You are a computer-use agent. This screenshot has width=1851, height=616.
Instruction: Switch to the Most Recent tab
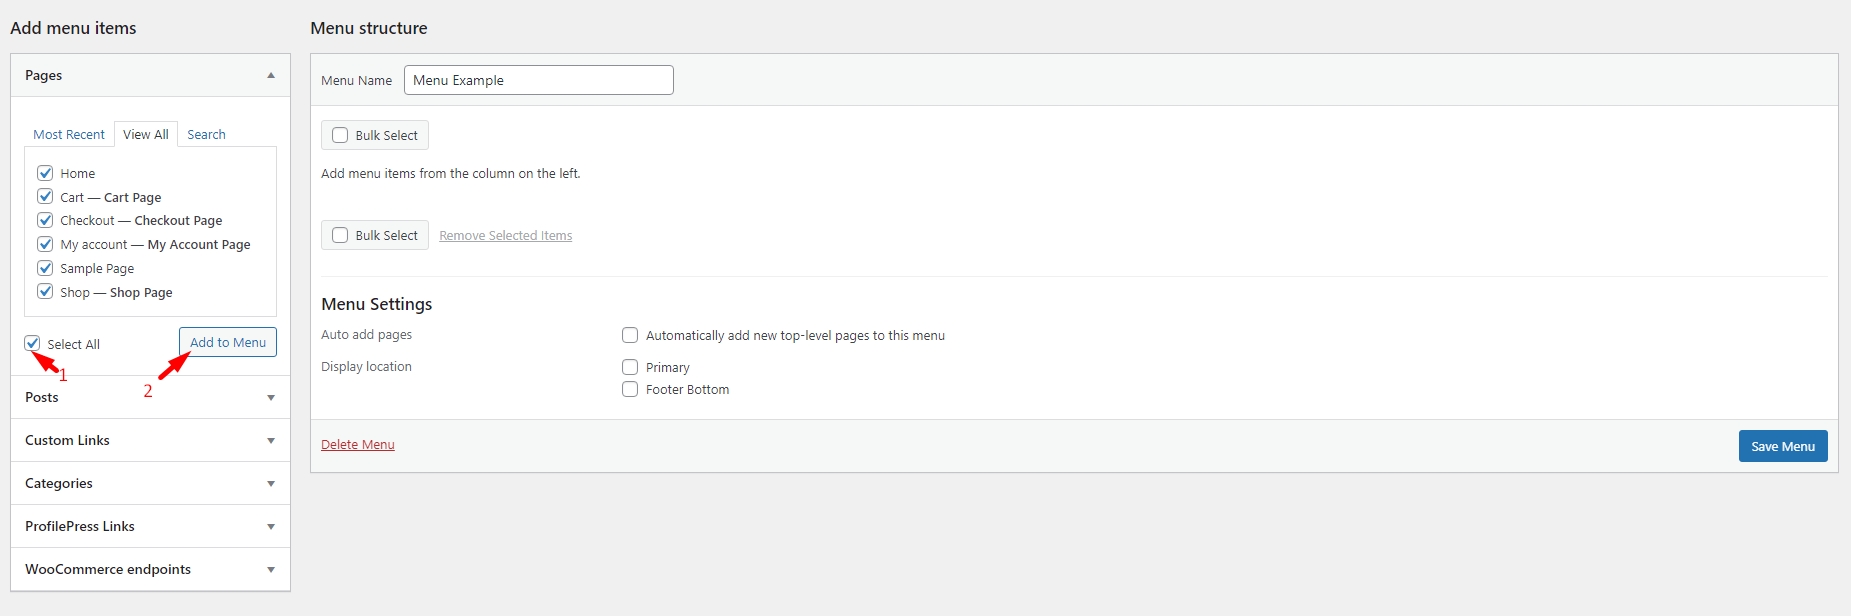tap(69, 135)
